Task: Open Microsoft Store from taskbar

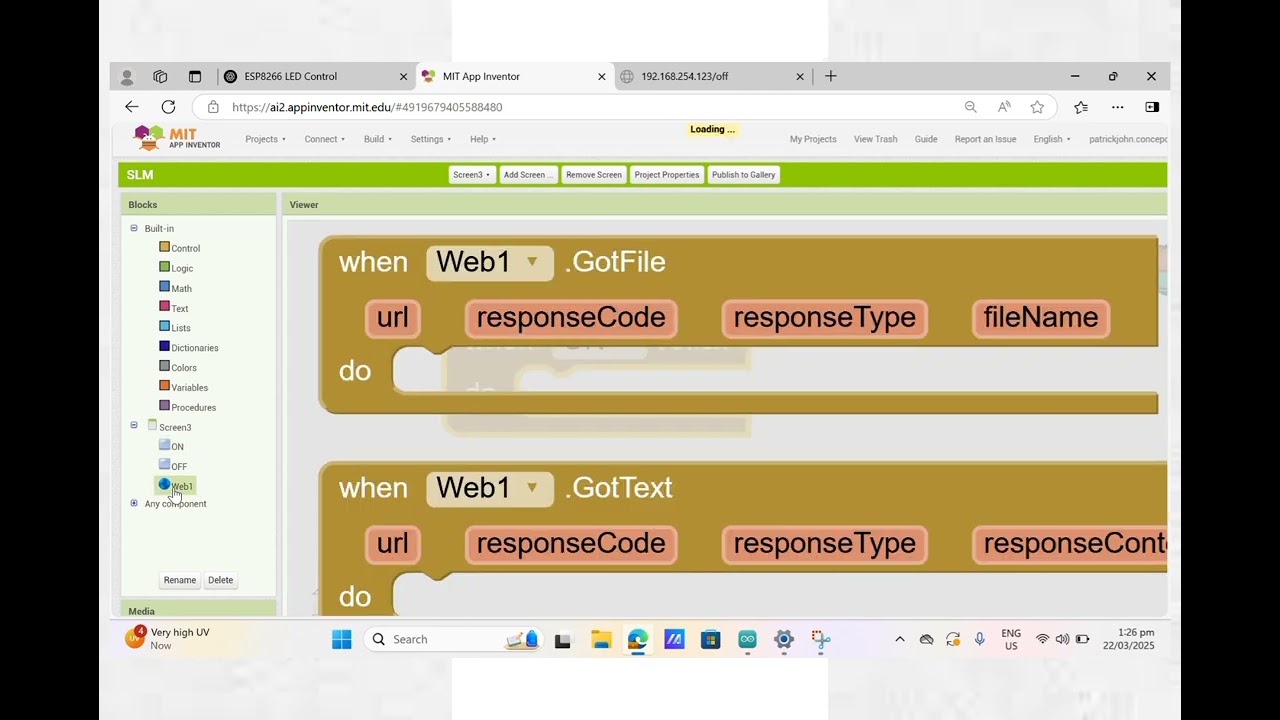Action: (x=711, y=639)
